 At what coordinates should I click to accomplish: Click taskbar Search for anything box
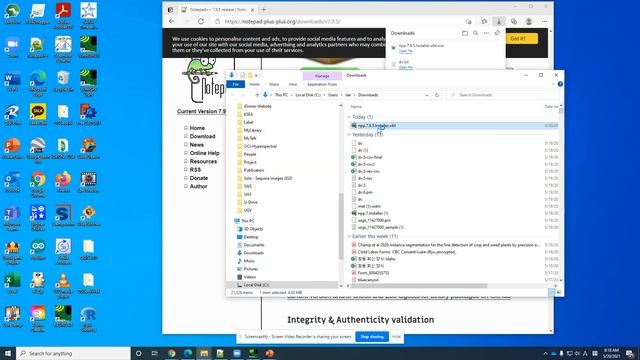[x=73, y=353]
